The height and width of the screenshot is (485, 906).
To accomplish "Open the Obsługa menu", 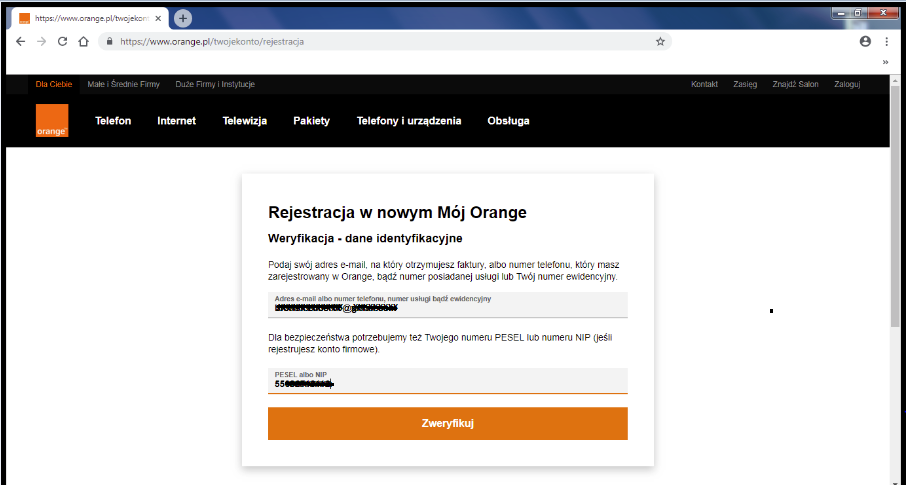I will [508, 121].
